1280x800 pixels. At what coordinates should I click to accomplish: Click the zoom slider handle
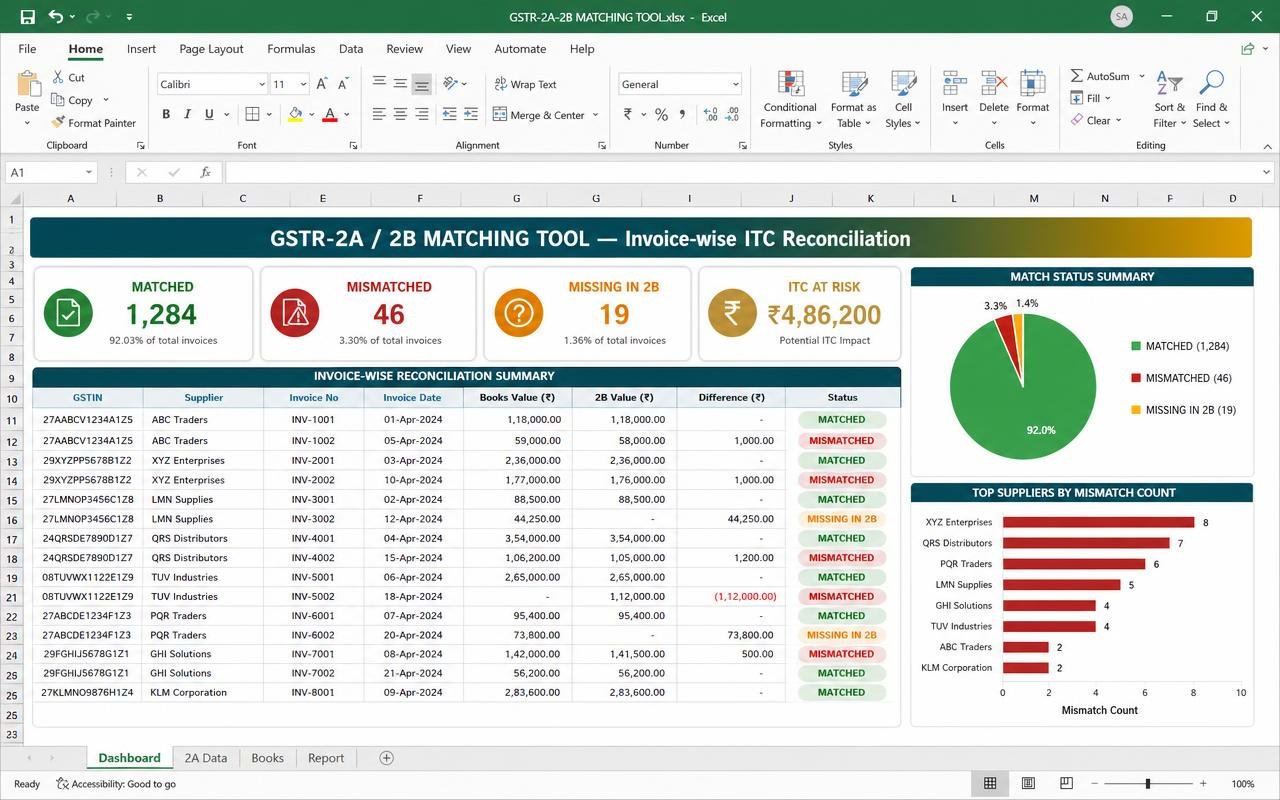[x=1148, y=783]
